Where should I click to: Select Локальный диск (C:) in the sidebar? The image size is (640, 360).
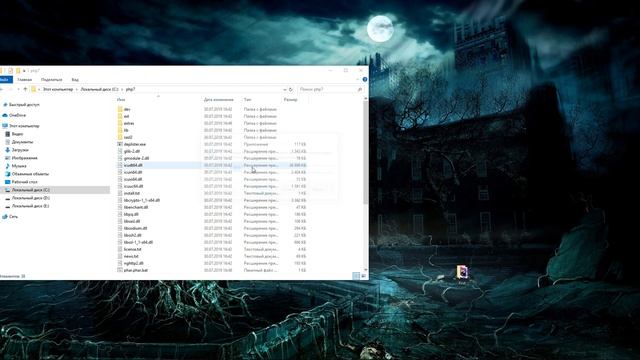[x=31, y=190]
